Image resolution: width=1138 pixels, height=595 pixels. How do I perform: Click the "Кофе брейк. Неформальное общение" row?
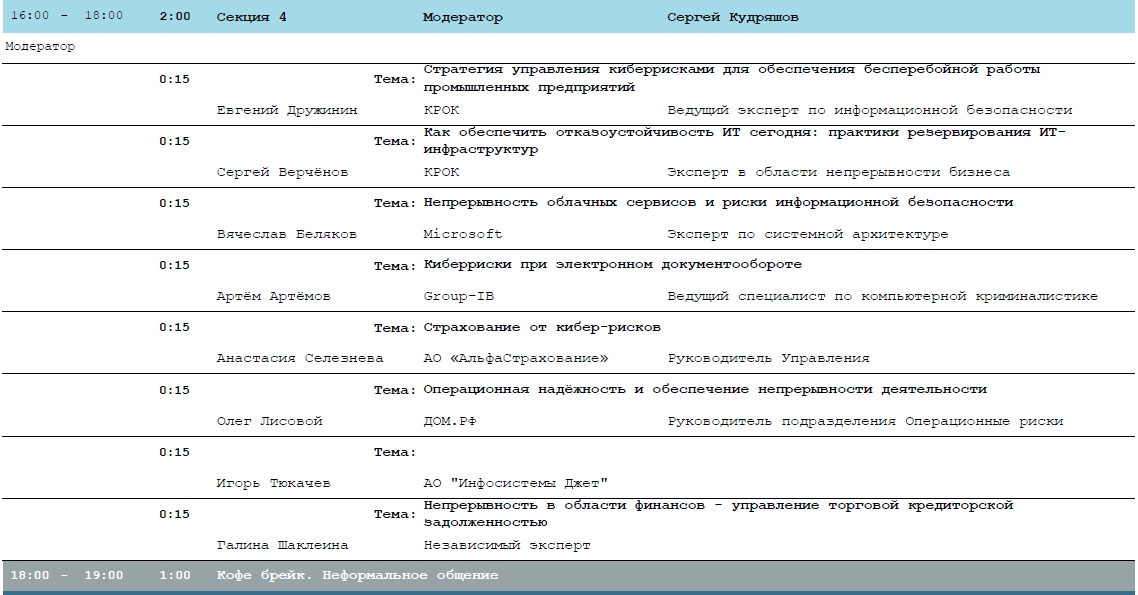tap(357, 576)
